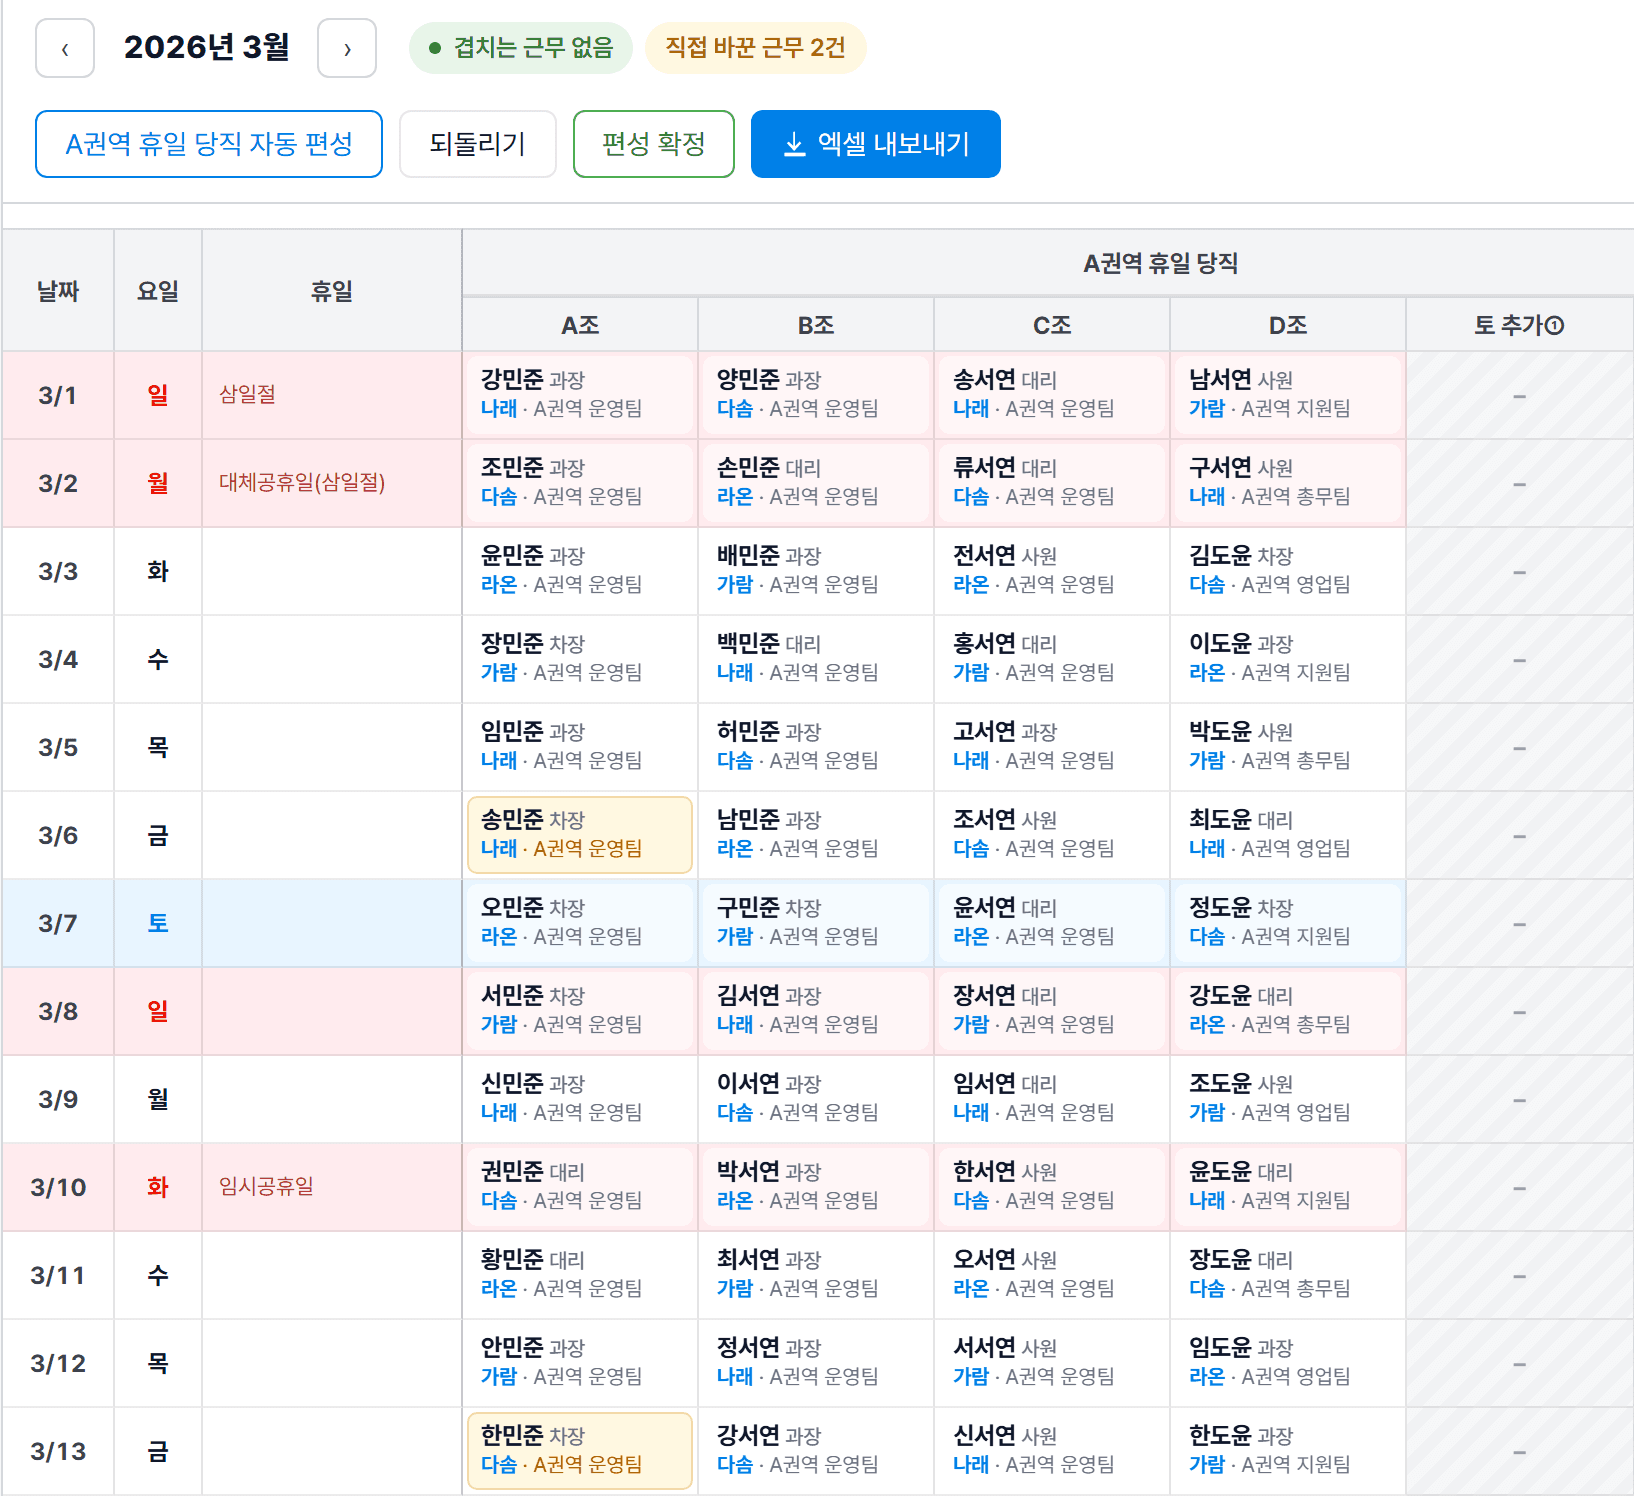Screen dimensions: 1634x1496
Task: Select 구서연 사원 duty cell
Action: [x=1288, y=483]
